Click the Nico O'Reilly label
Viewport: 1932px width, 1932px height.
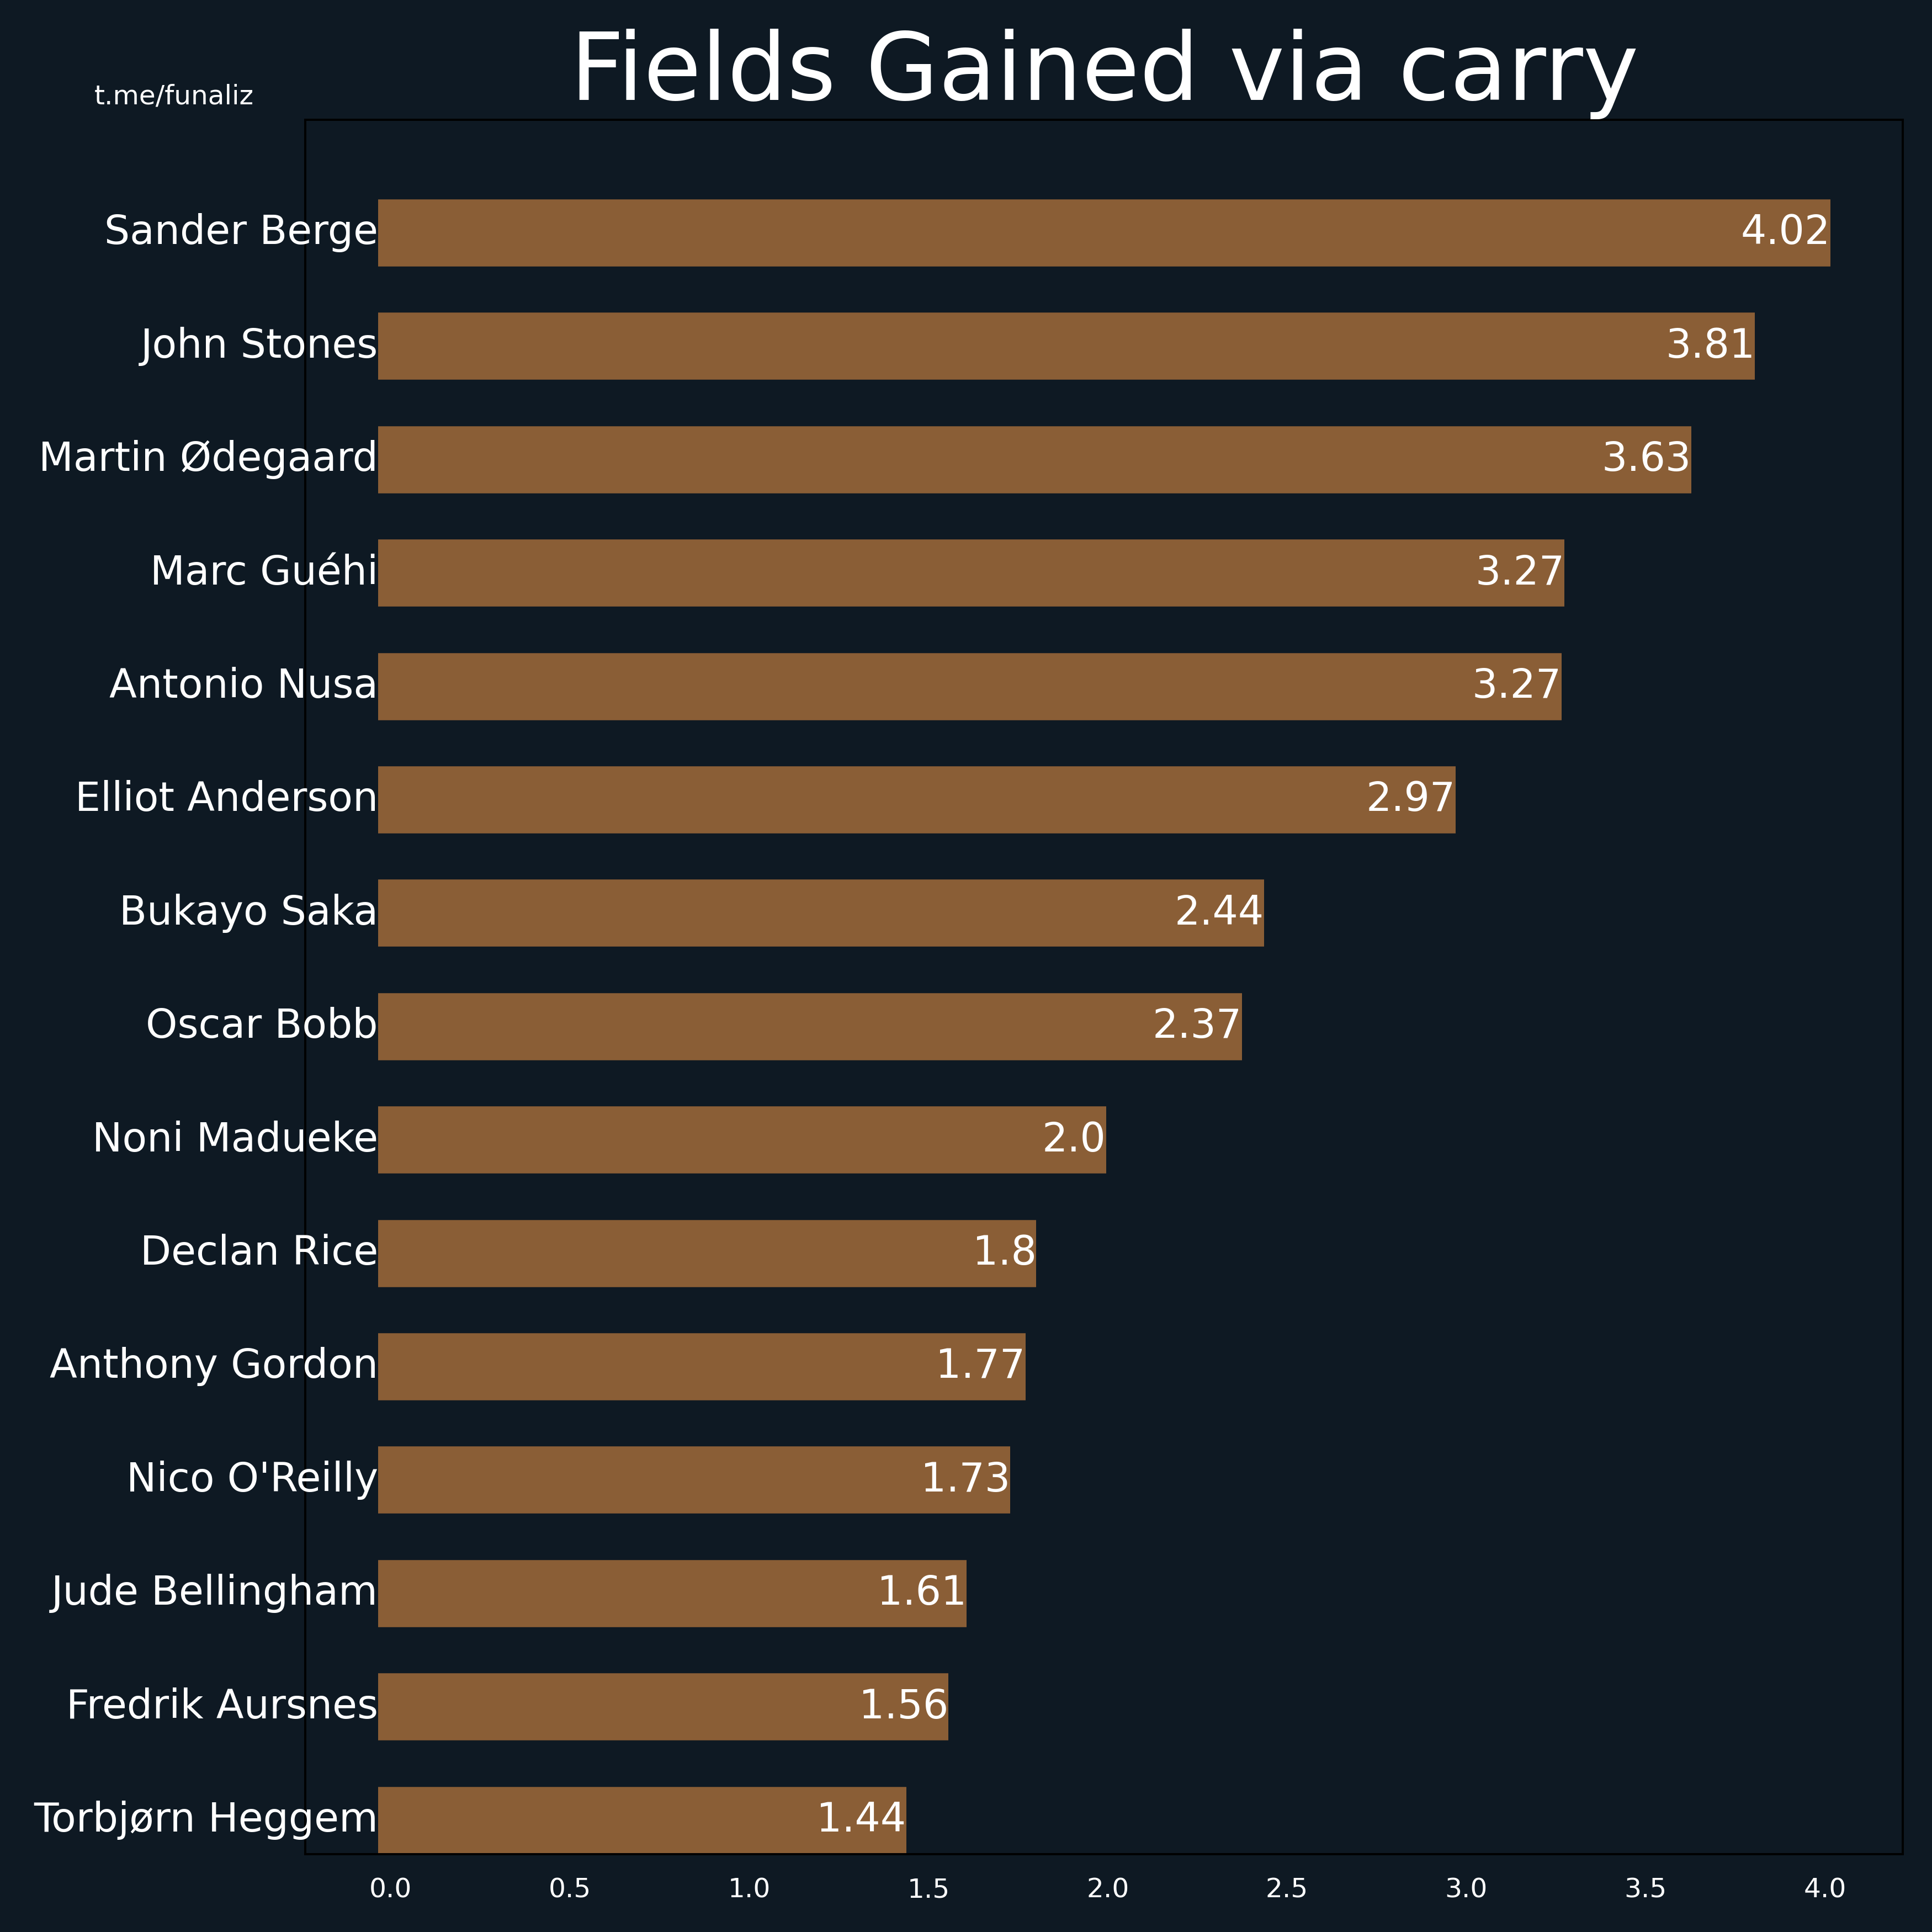tap(252, 1479)
